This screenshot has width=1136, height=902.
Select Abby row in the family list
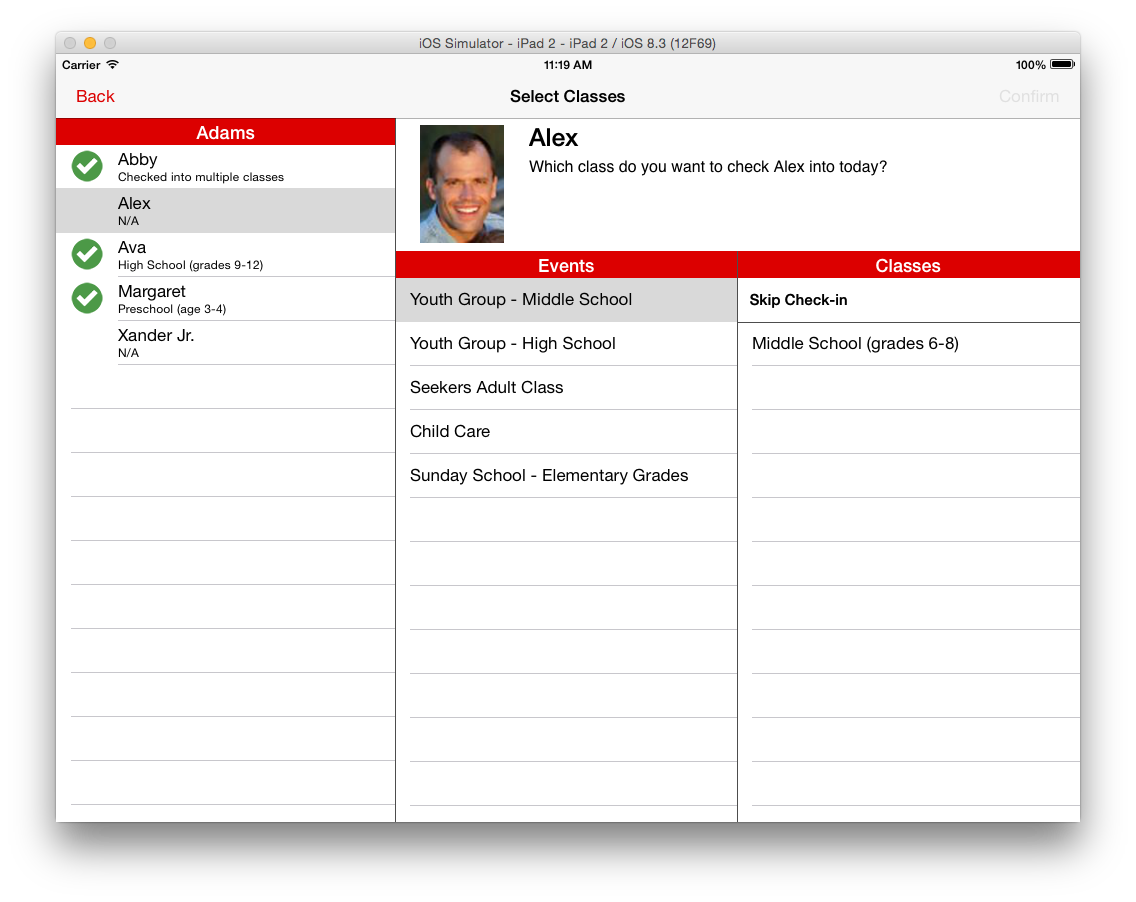[x=225, y=166]
